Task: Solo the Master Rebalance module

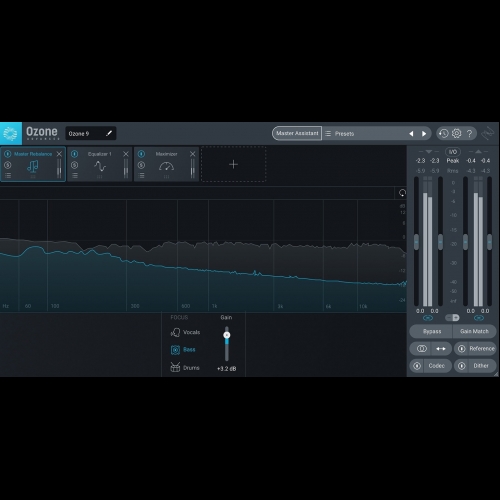Action: pos(8,165)
